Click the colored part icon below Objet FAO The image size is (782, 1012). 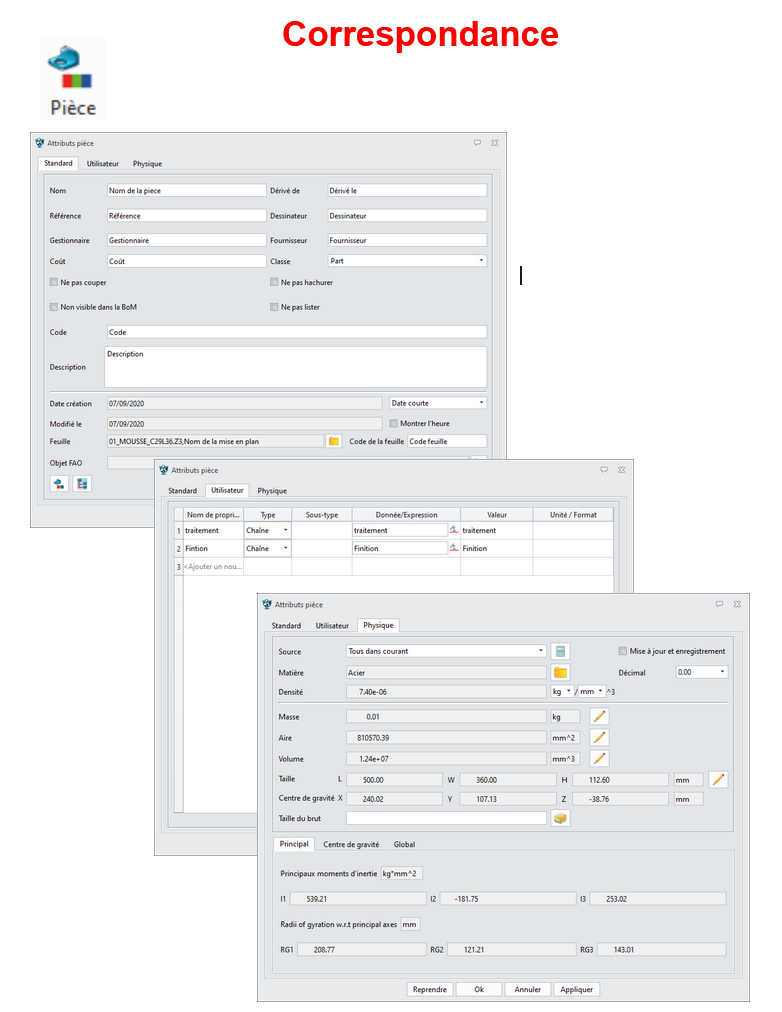[59, 483]
